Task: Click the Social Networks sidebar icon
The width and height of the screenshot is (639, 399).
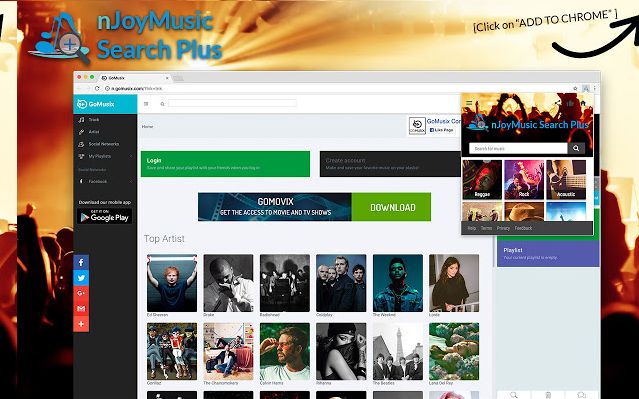Action: (81, 144)
